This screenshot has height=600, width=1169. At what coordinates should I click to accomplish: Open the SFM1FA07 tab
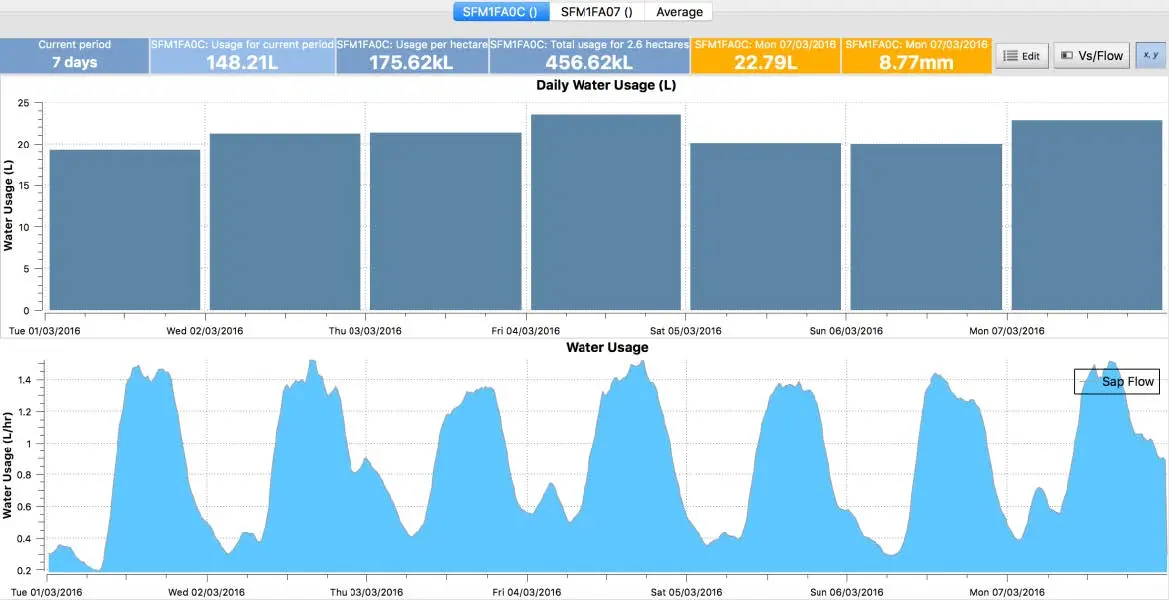[596, 12]
